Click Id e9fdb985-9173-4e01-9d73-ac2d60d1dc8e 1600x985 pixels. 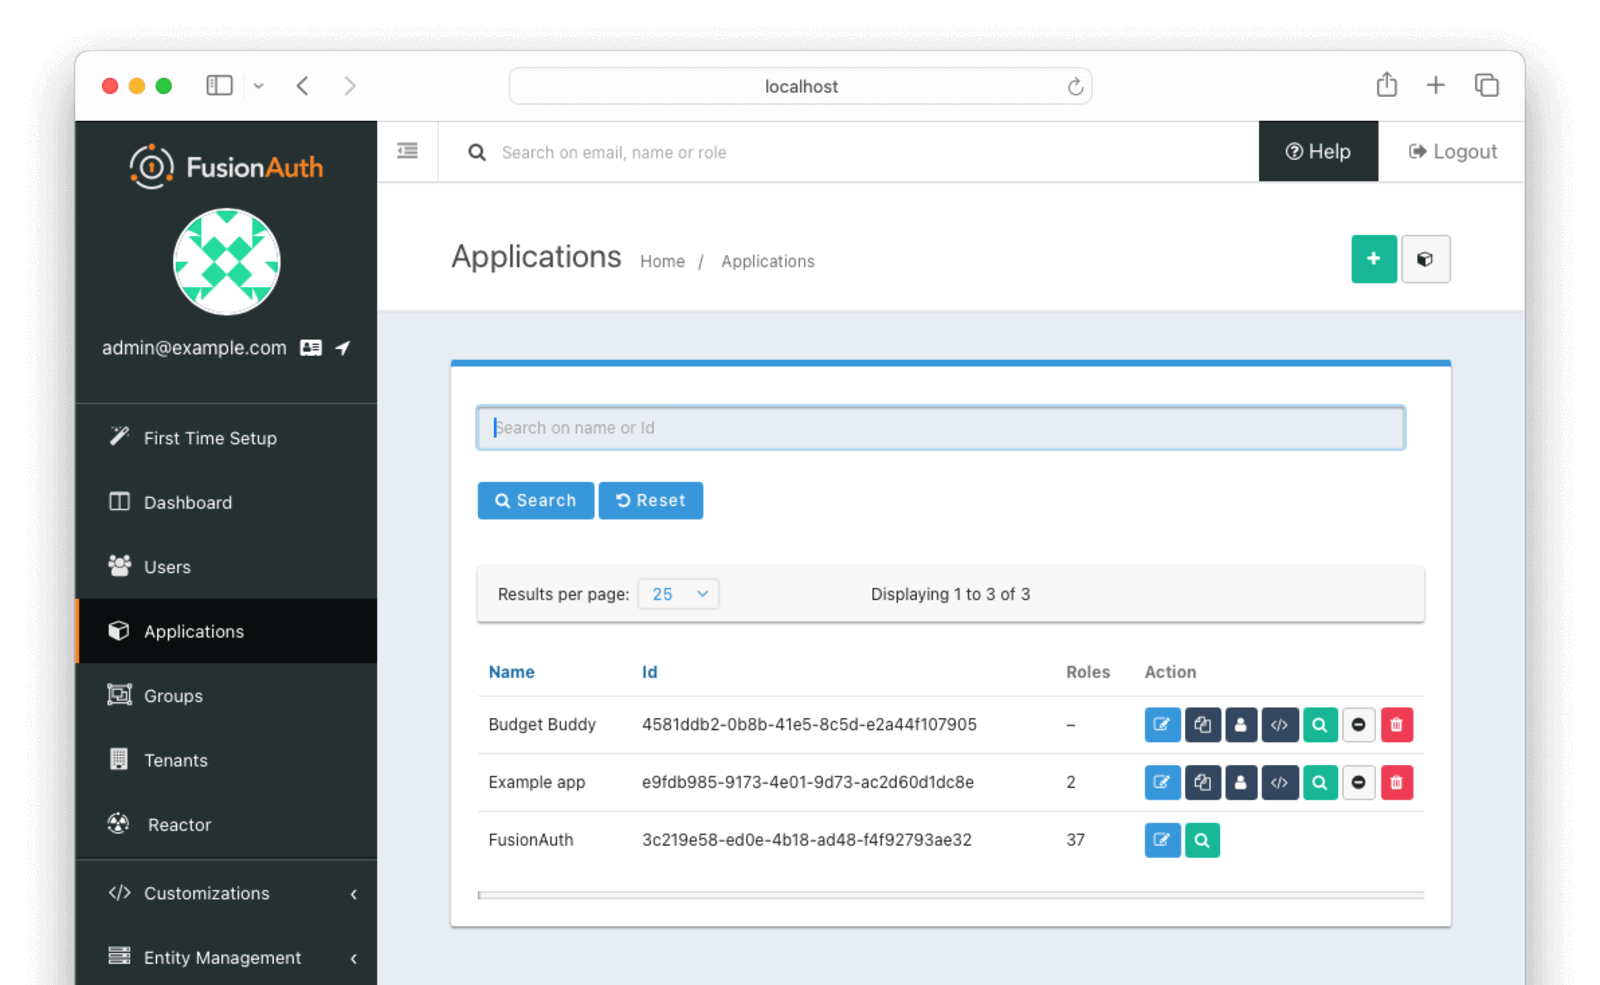click(x=808, y=782)
